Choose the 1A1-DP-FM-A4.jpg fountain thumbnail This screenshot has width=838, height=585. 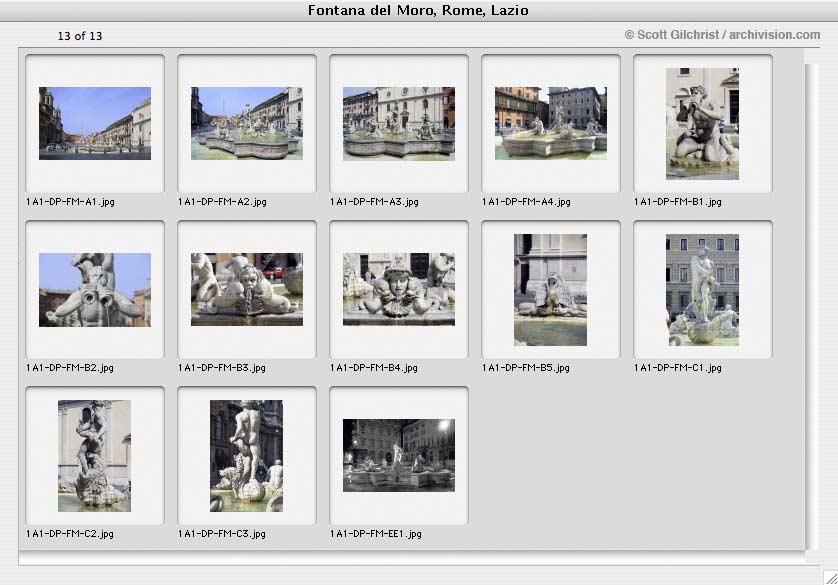(551, 123)
